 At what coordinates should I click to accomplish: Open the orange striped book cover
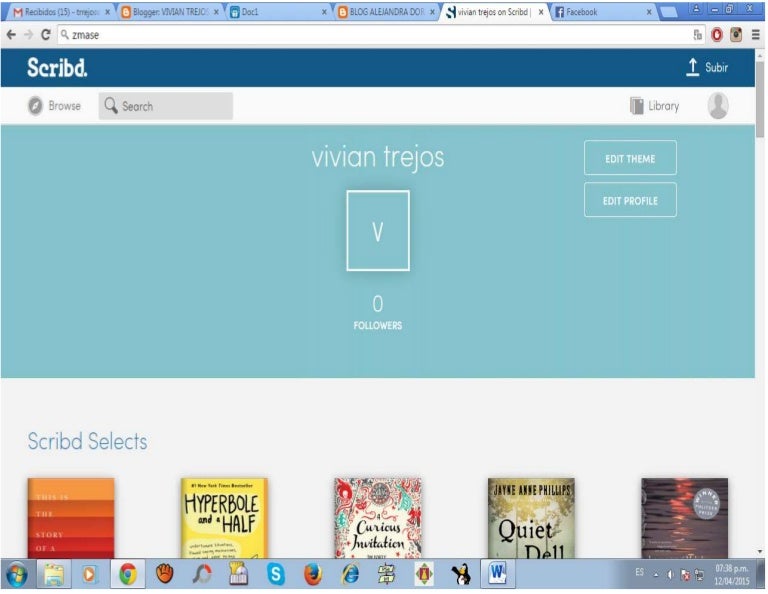coord(71,518)
